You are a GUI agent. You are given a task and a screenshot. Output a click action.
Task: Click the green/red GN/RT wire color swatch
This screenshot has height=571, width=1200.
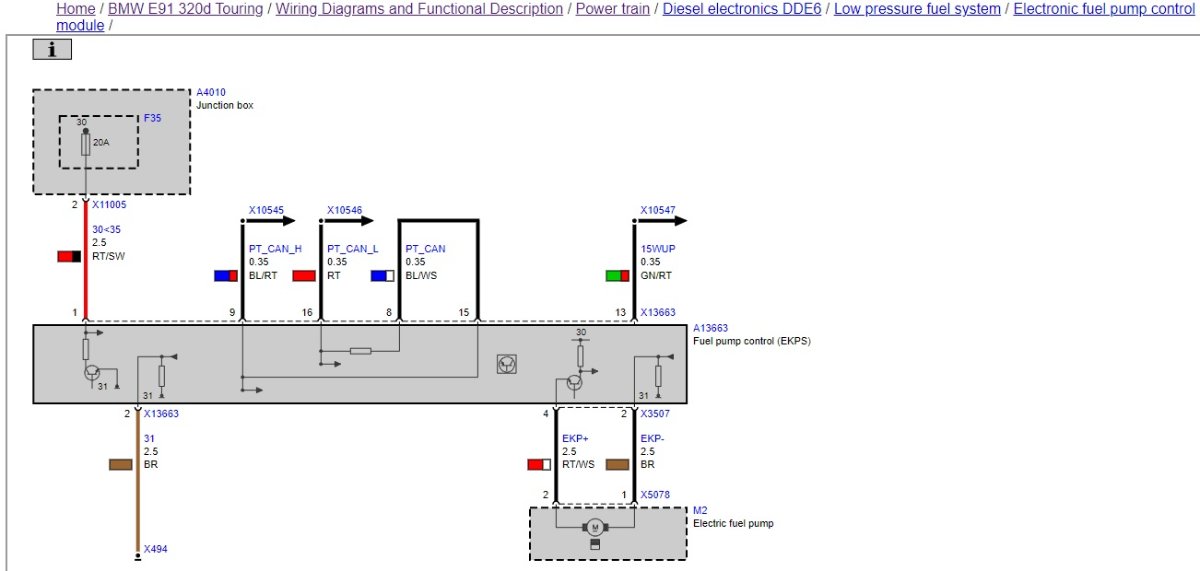617,276
